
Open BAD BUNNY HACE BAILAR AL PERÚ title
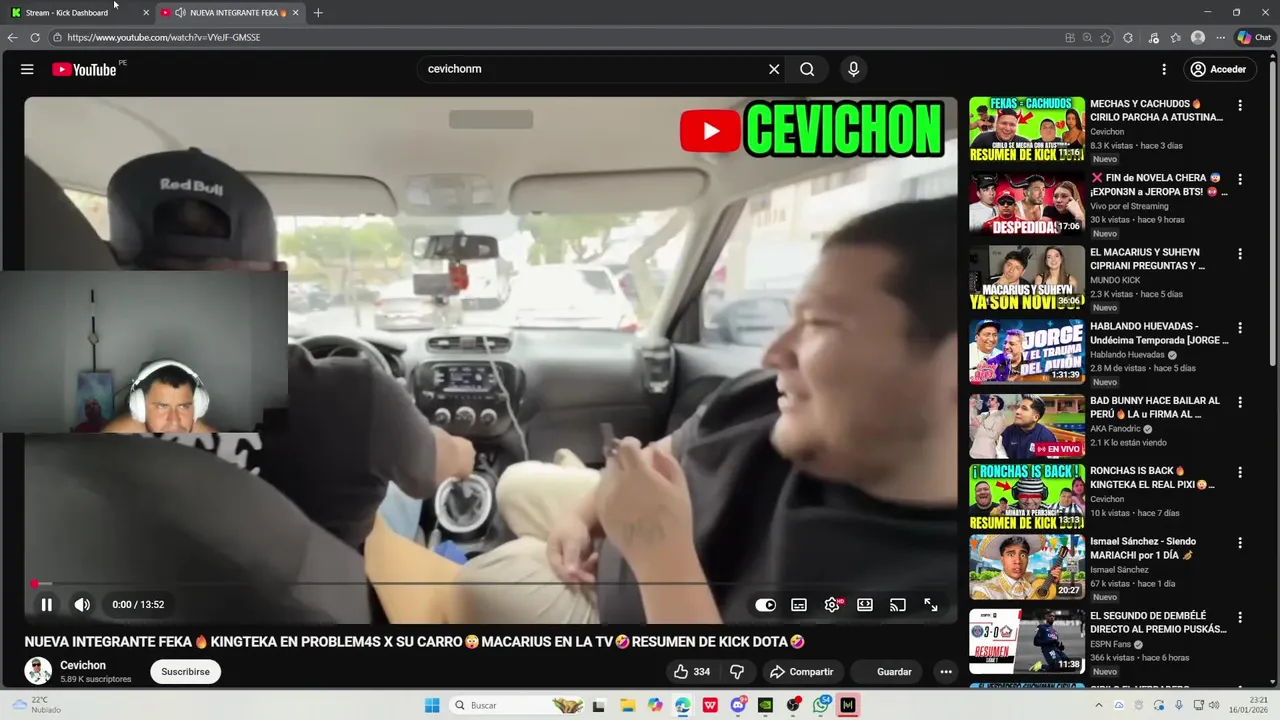[x=1155, y=407]
